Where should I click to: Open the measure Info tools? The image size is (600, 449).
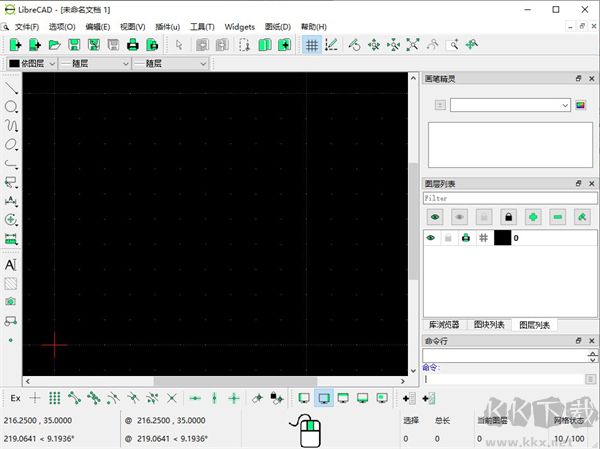pyautogui.click(x=11, y=239)
